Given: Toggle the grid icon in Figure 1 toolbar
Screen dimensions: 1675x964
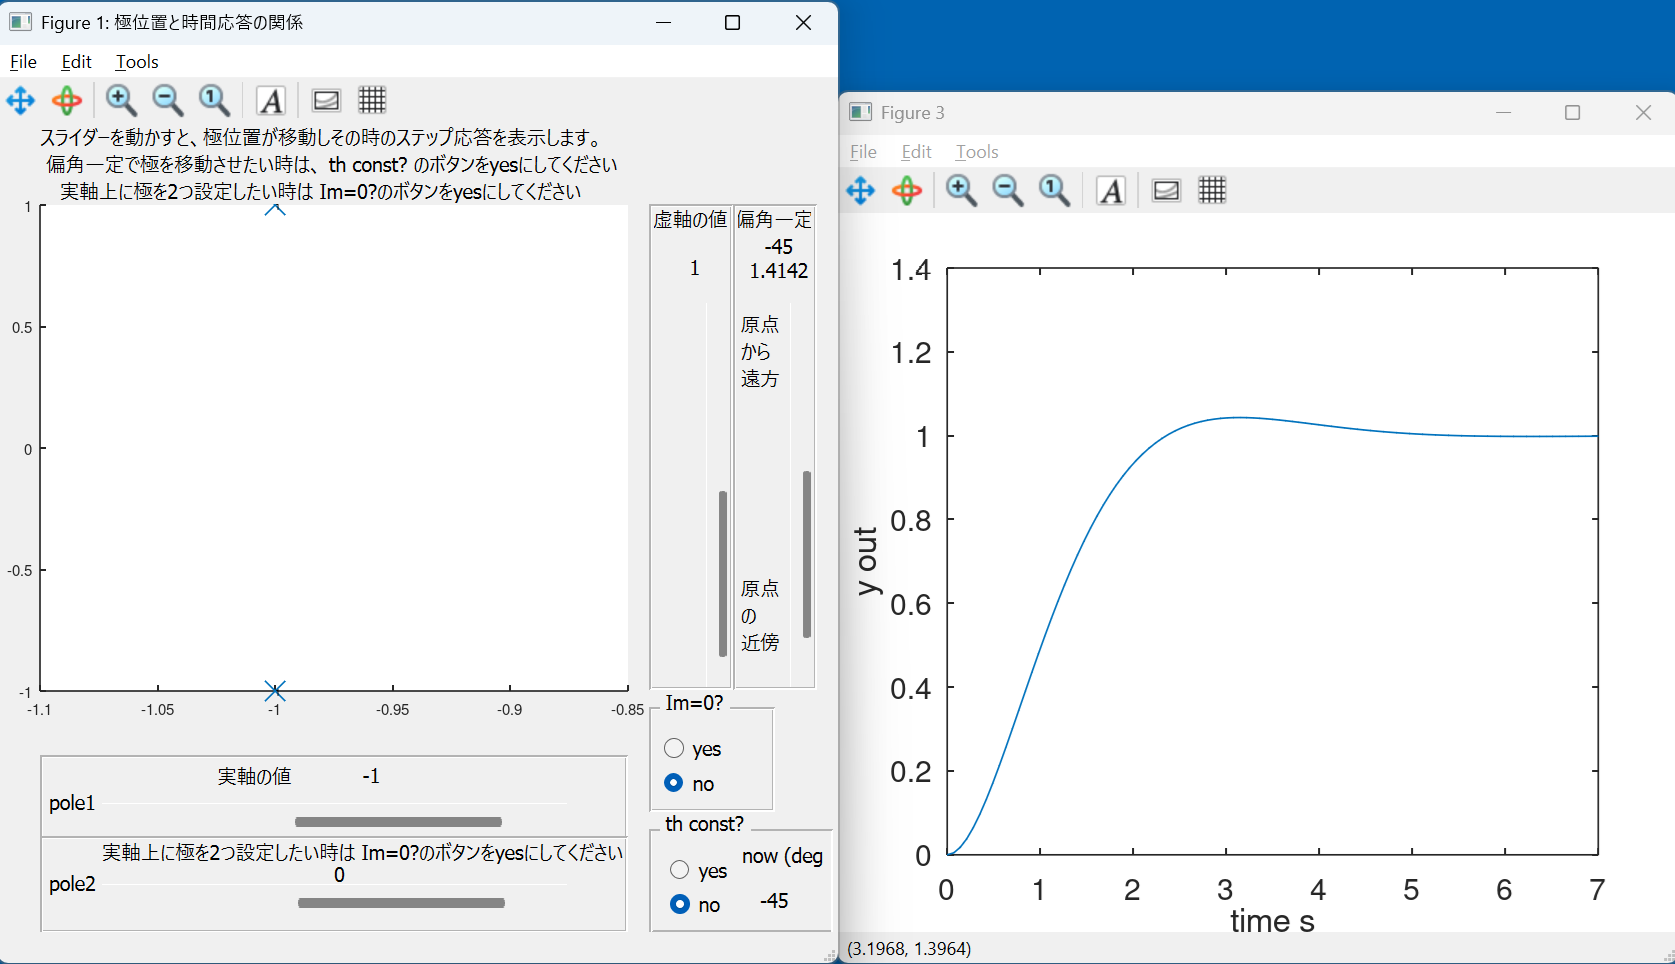Looking at the screenshot, I should (372, 100).
